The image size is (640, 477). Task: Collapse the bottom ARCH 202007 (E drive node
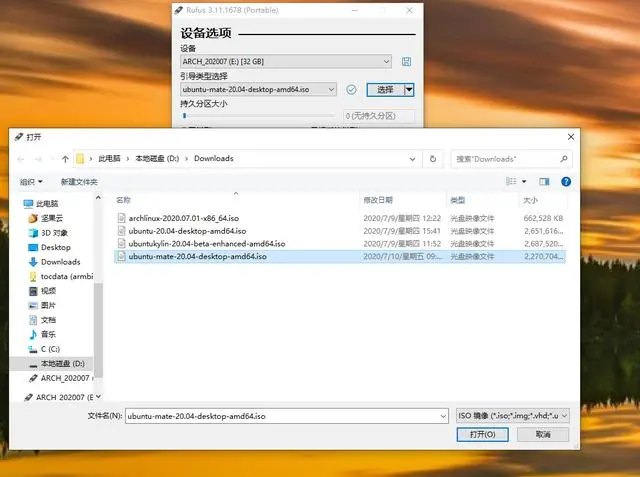coord(98,396)
